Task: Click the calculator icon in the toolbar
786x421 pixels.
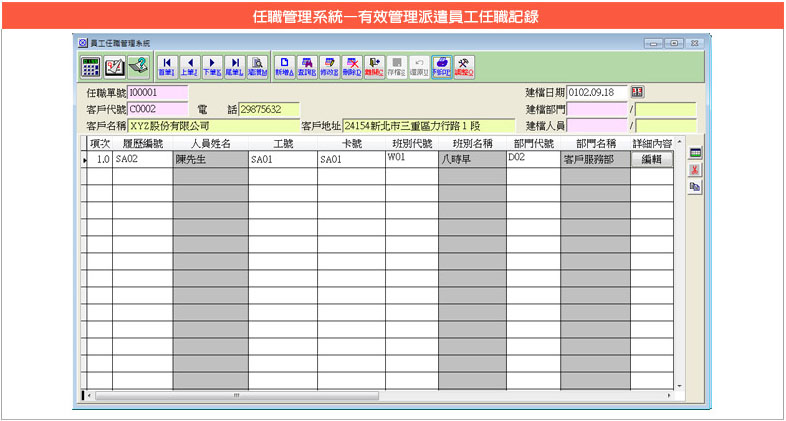Action: tap(89, 67)
